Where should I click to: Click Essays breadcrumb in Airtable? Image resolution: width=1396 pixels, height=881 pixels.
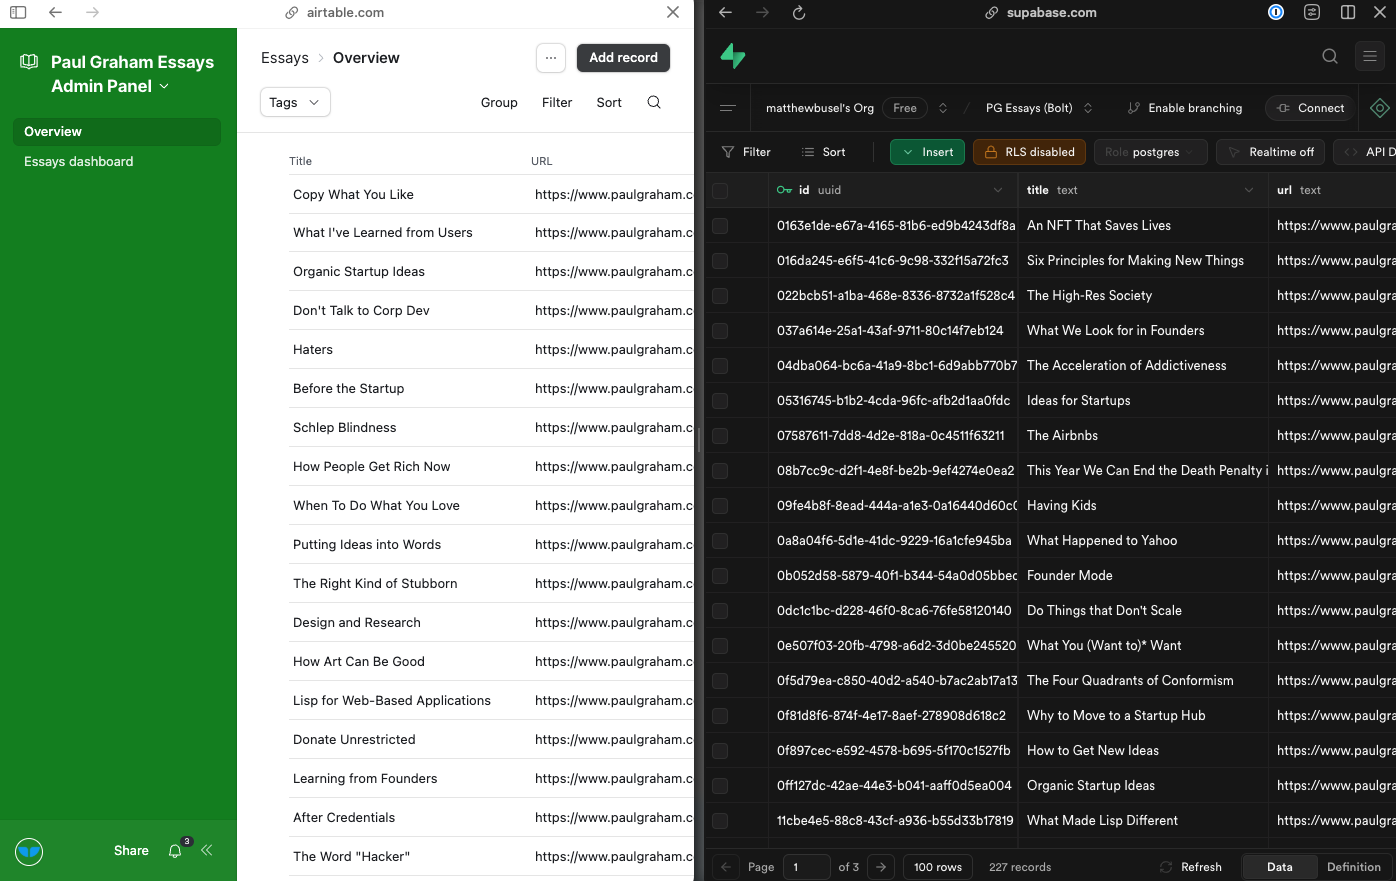point(285,58)
